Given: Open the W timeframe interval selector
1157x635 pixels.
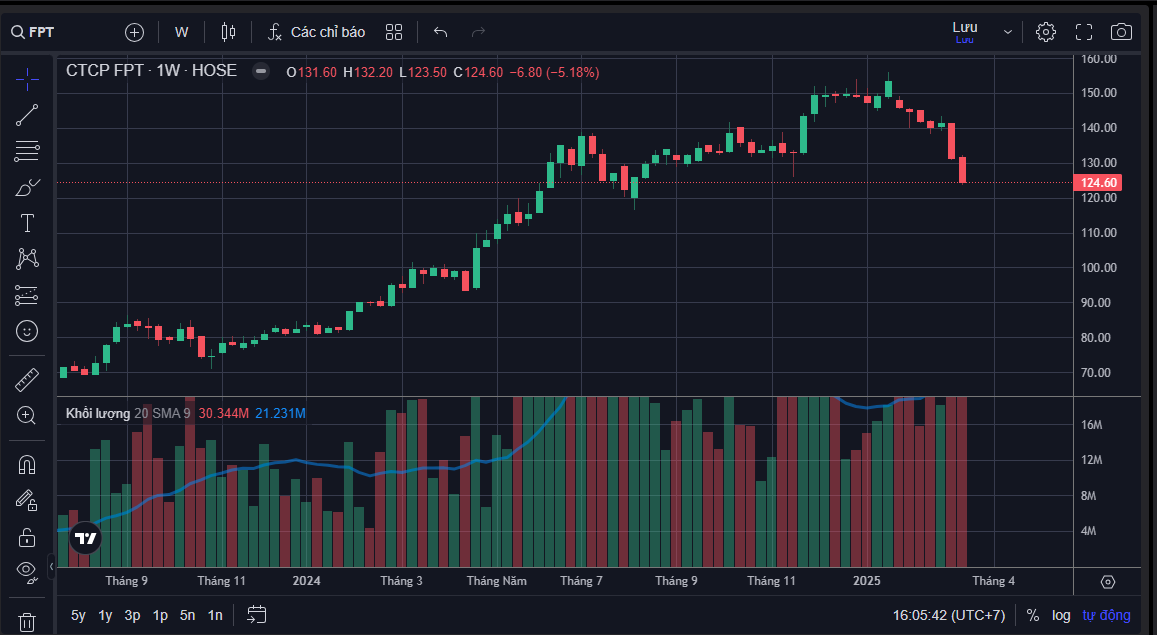Looking at the screenshot, I should tap(181, 32).
